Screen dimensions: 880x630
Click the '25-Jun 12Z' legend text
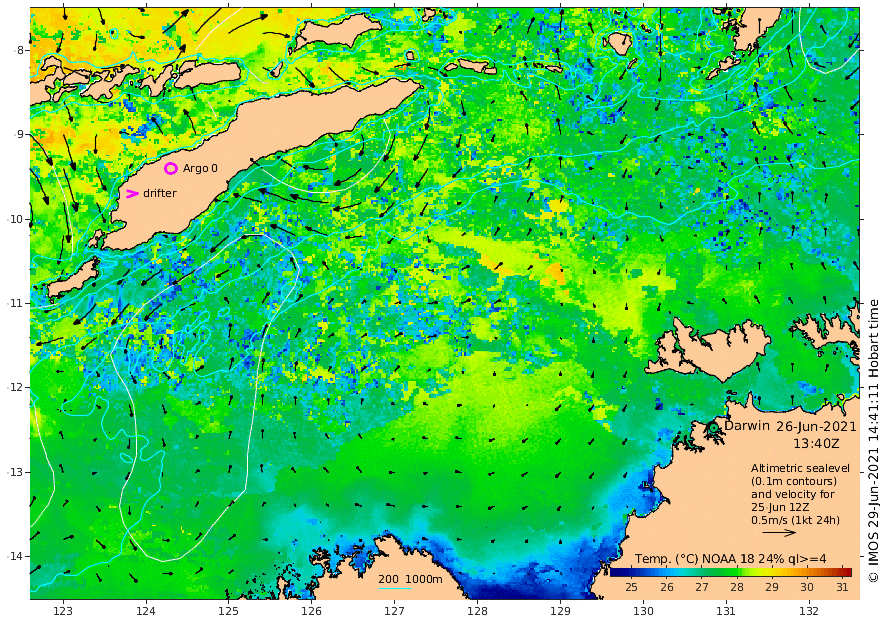[x=780, y=507]
